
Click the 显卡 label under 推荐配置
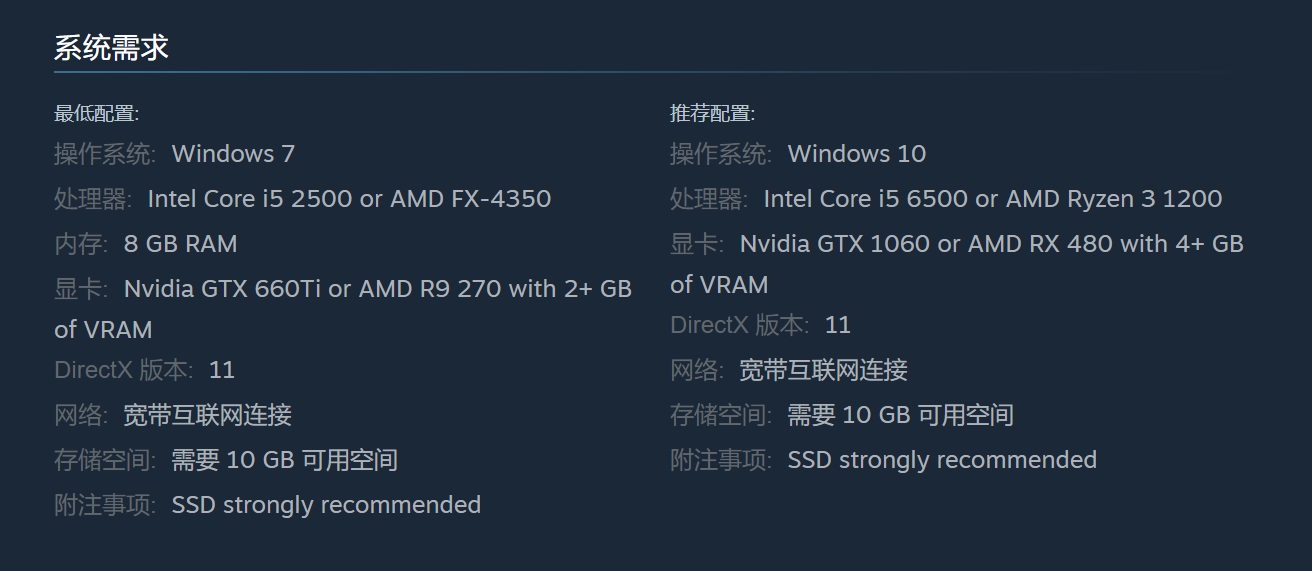tap(696, 244)
